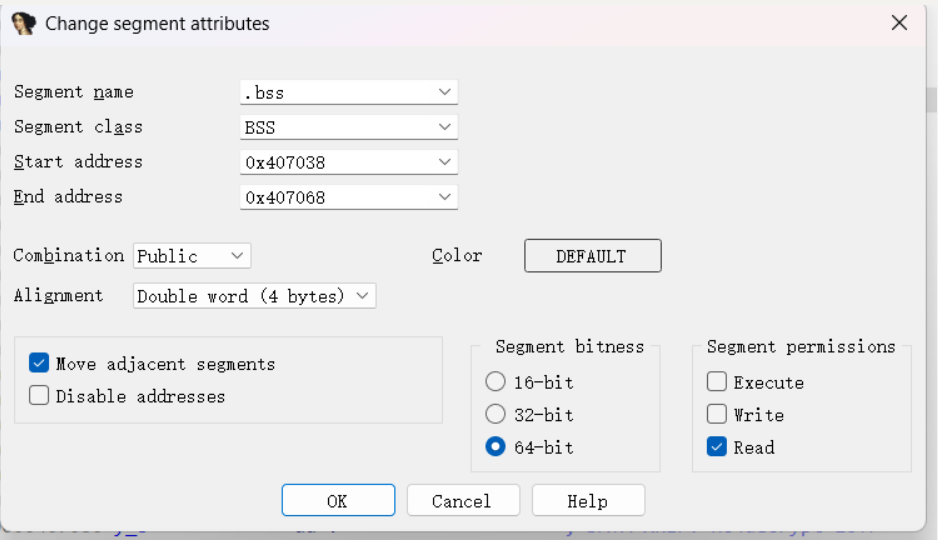Open Combination Public dropdown

(191, 256)
